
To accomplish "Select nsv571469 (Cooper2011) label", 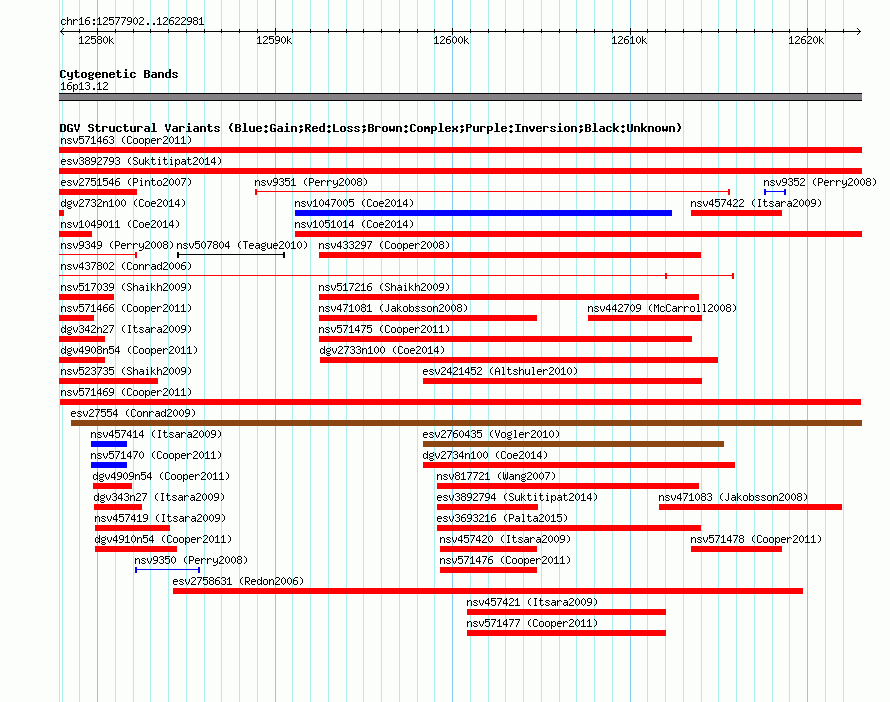I will [x=126, y=392].
